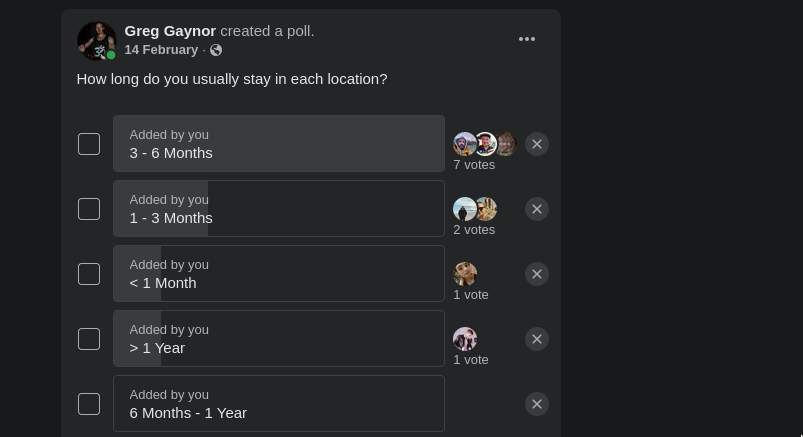View the 7 votes voter list
Image resolution: width=803 pixels, height=437 pixels.
[474, 165]
